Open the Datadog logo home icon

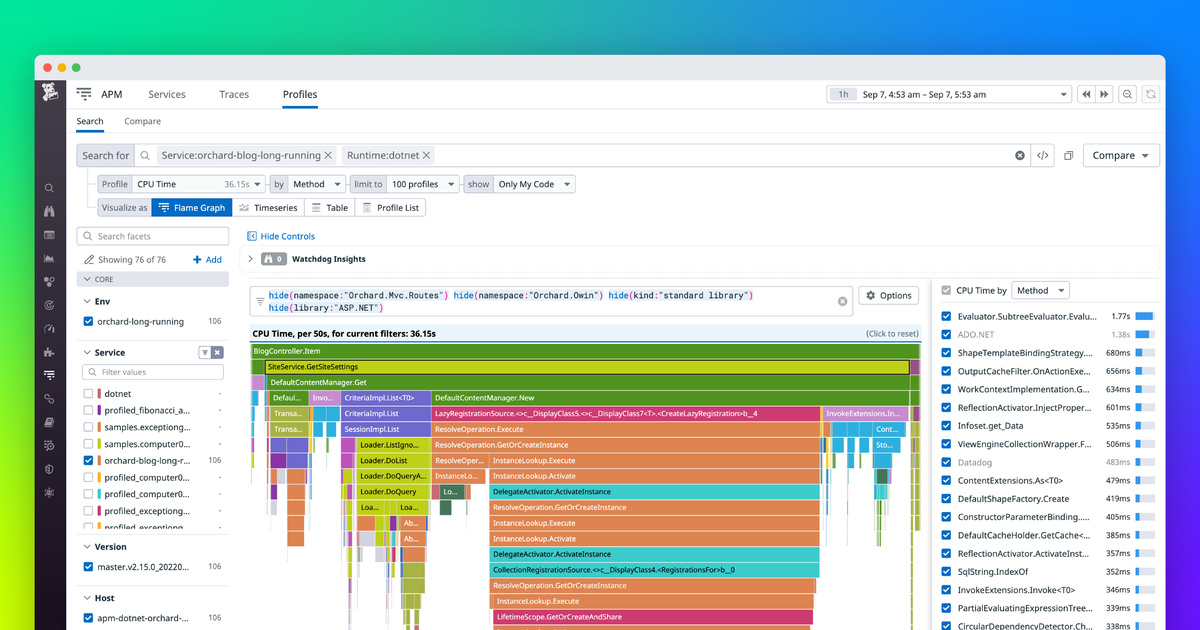50,94
